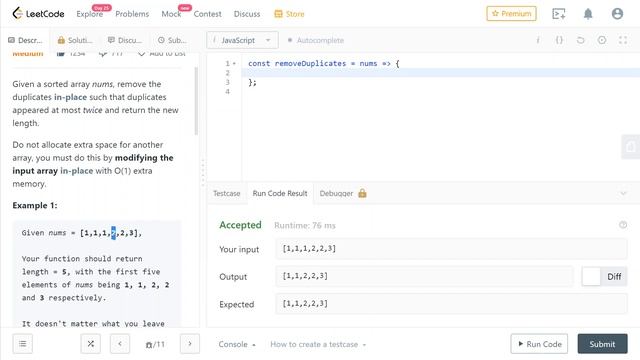This screenshot has width=640, height=360.
Task: Switch to the Testcase tab
Action: coord(227,193)
